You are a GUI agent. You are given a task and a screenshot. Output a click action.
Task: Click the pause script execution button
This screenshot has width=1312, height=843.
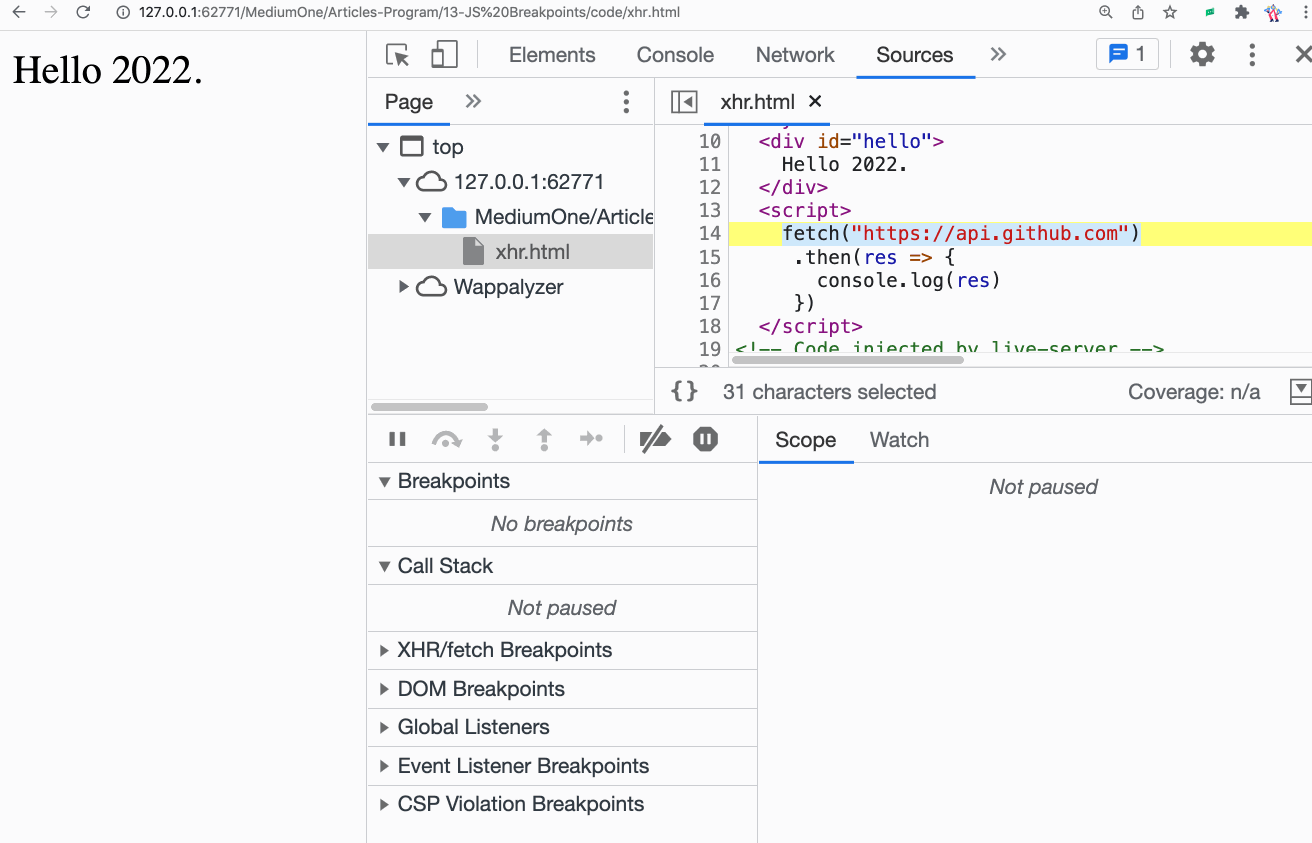(397, 439)
